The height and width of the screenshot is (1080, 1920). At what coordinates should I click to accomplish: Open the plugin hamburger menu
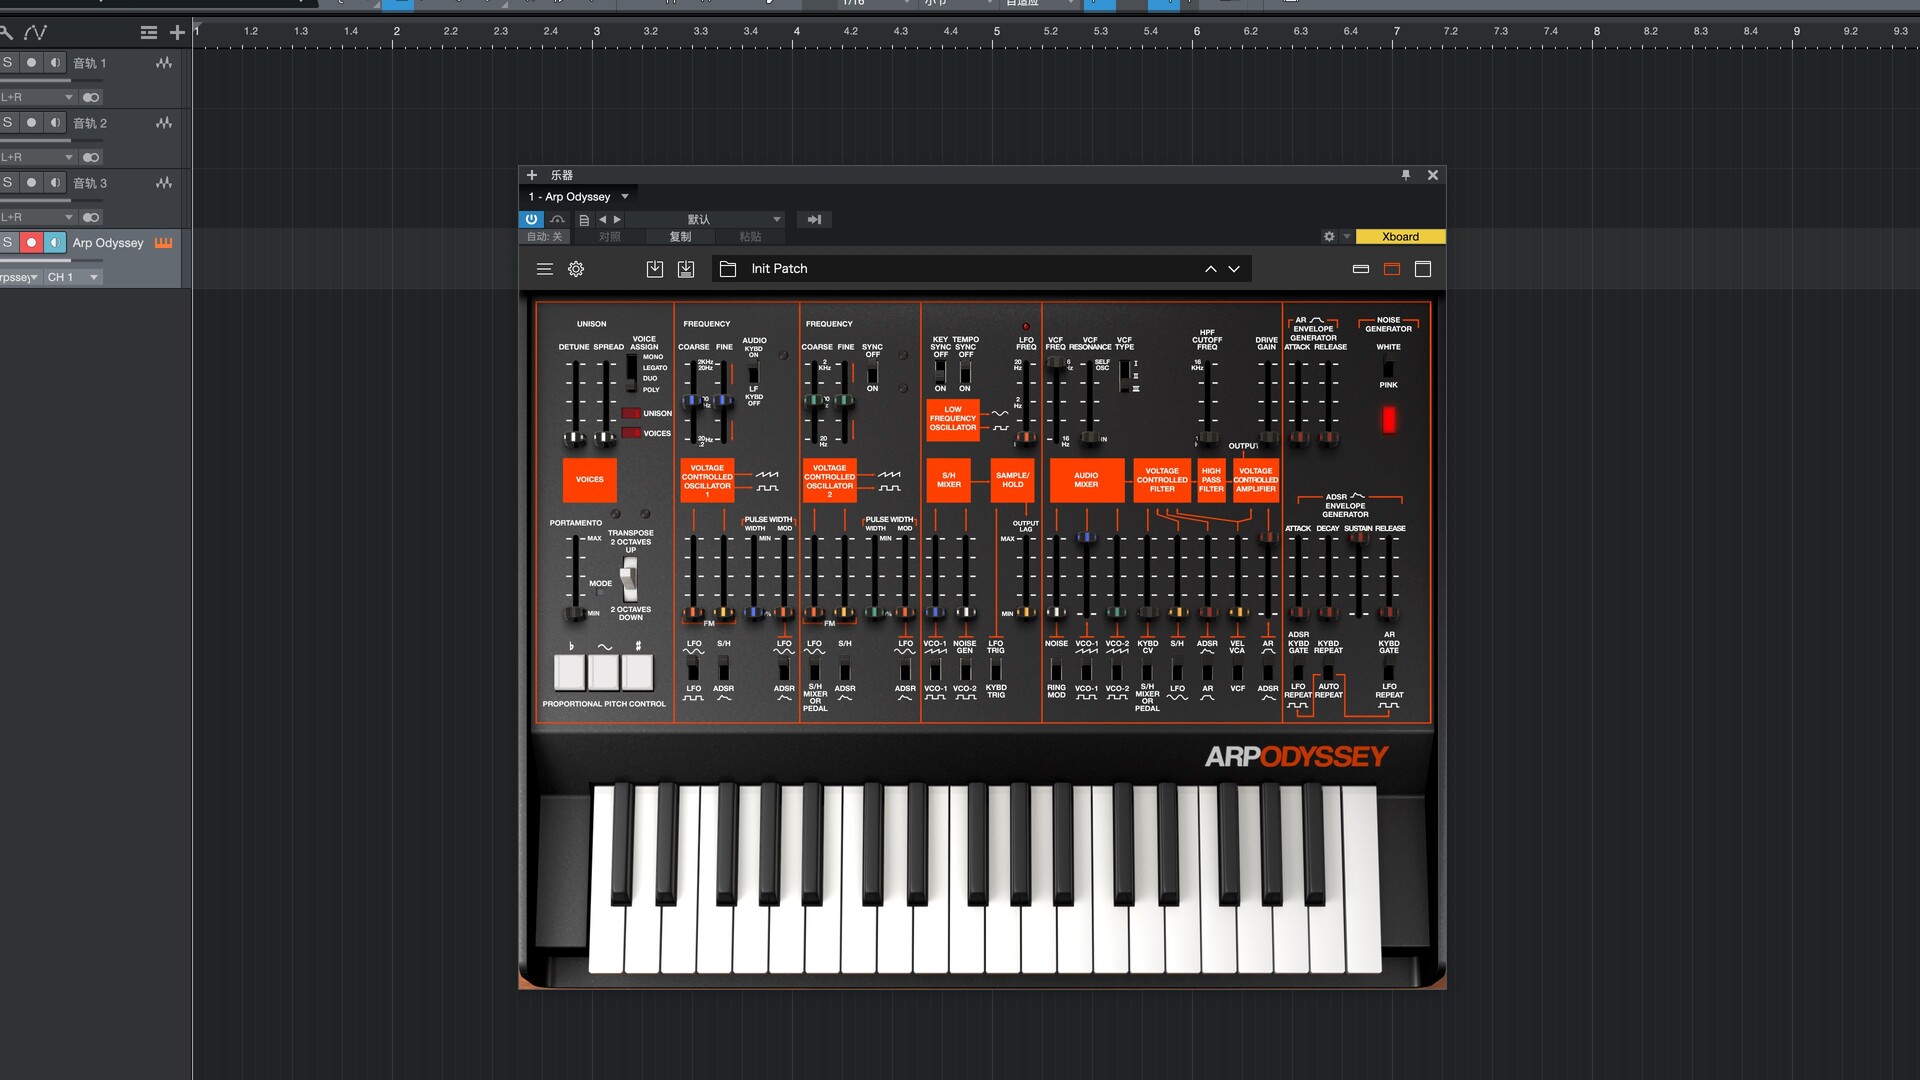point(545,269)
